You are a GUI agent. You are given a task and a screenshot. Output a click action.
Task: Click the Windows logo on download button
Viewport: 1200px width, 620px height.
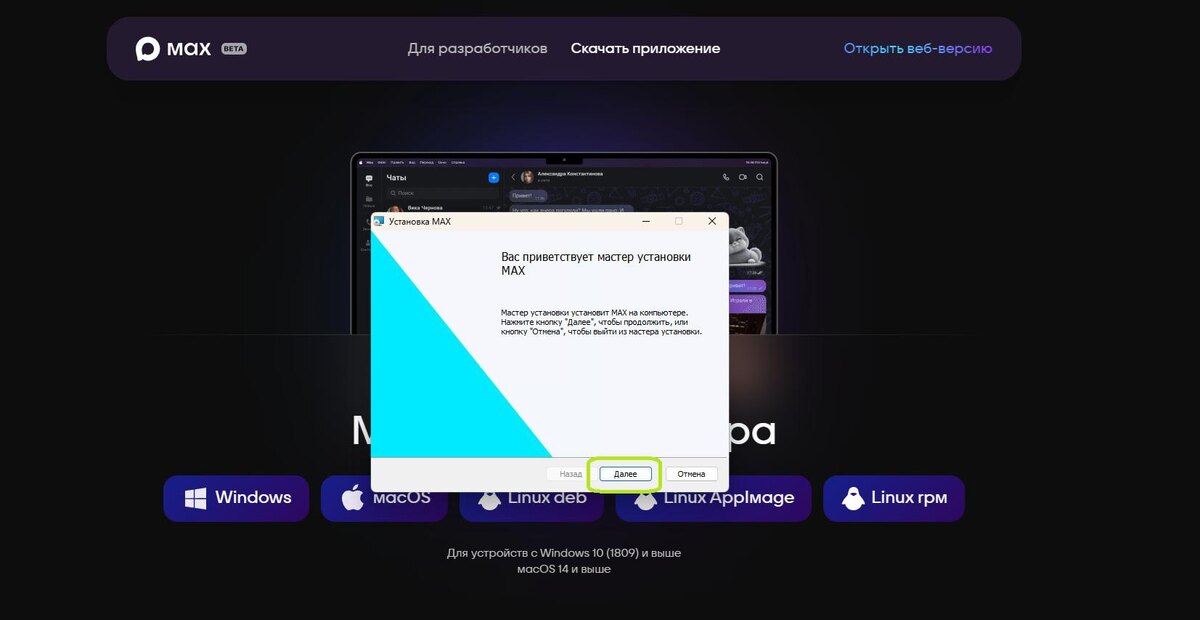click(x=194, y=497)
